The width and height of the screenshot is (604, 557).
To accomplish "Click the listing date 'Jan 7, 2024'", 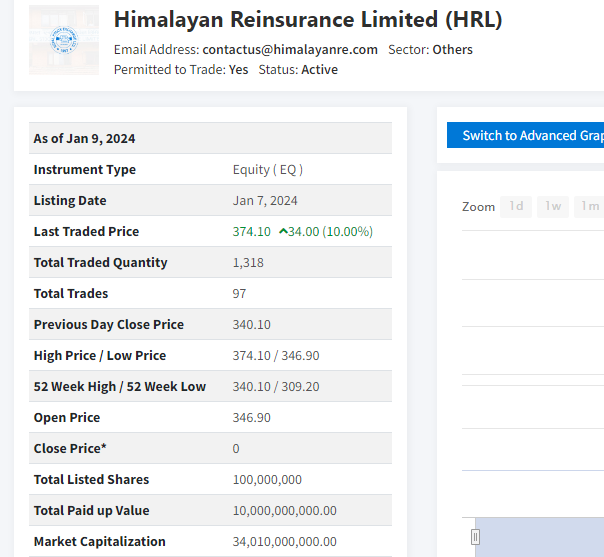I will (265, 201).
